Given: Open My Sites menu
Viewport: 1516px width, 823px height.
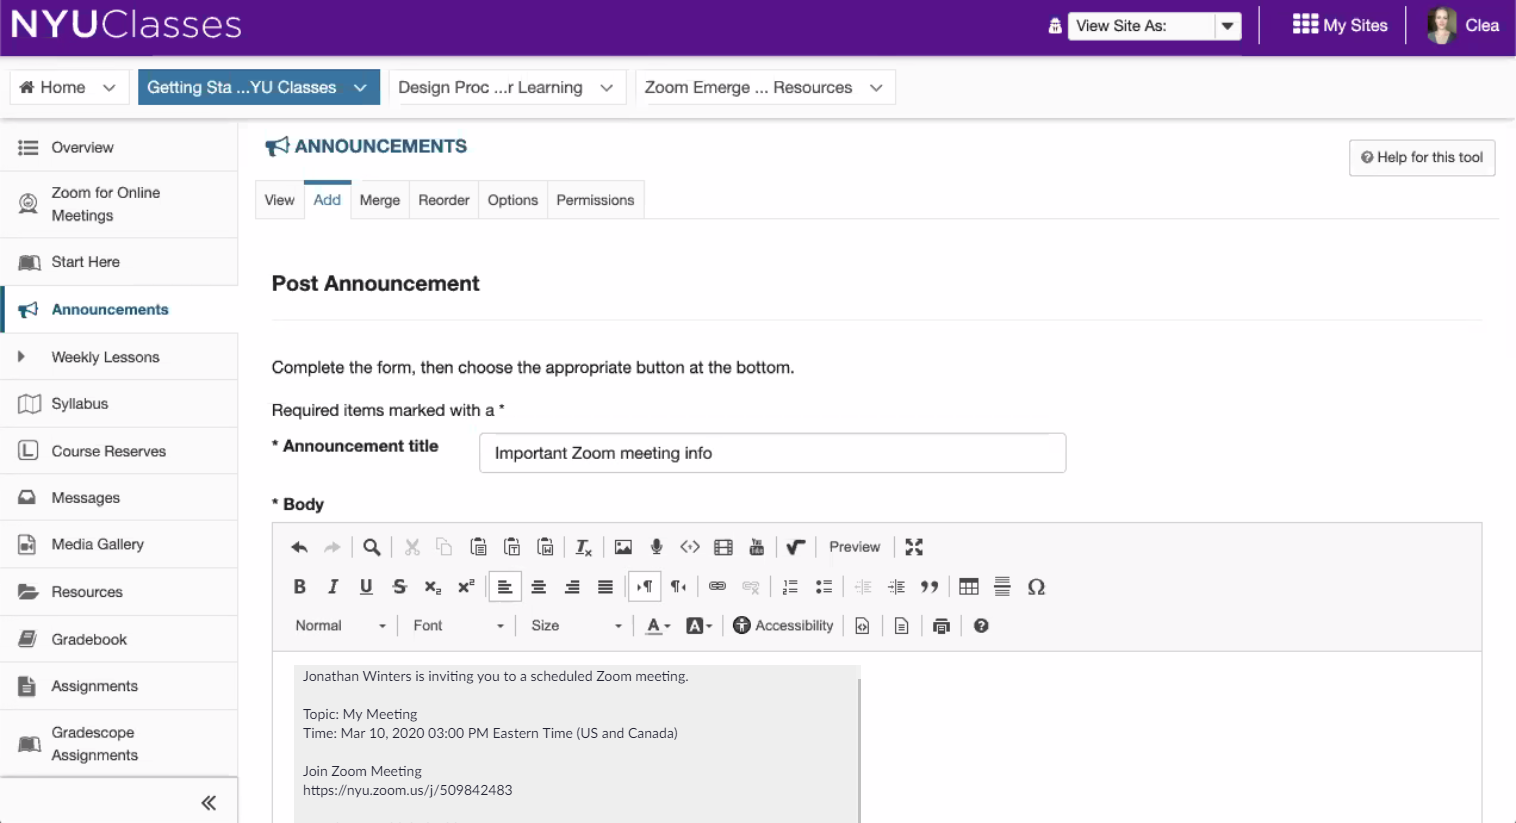Looking at the screenshot, I should [1340, 26].
